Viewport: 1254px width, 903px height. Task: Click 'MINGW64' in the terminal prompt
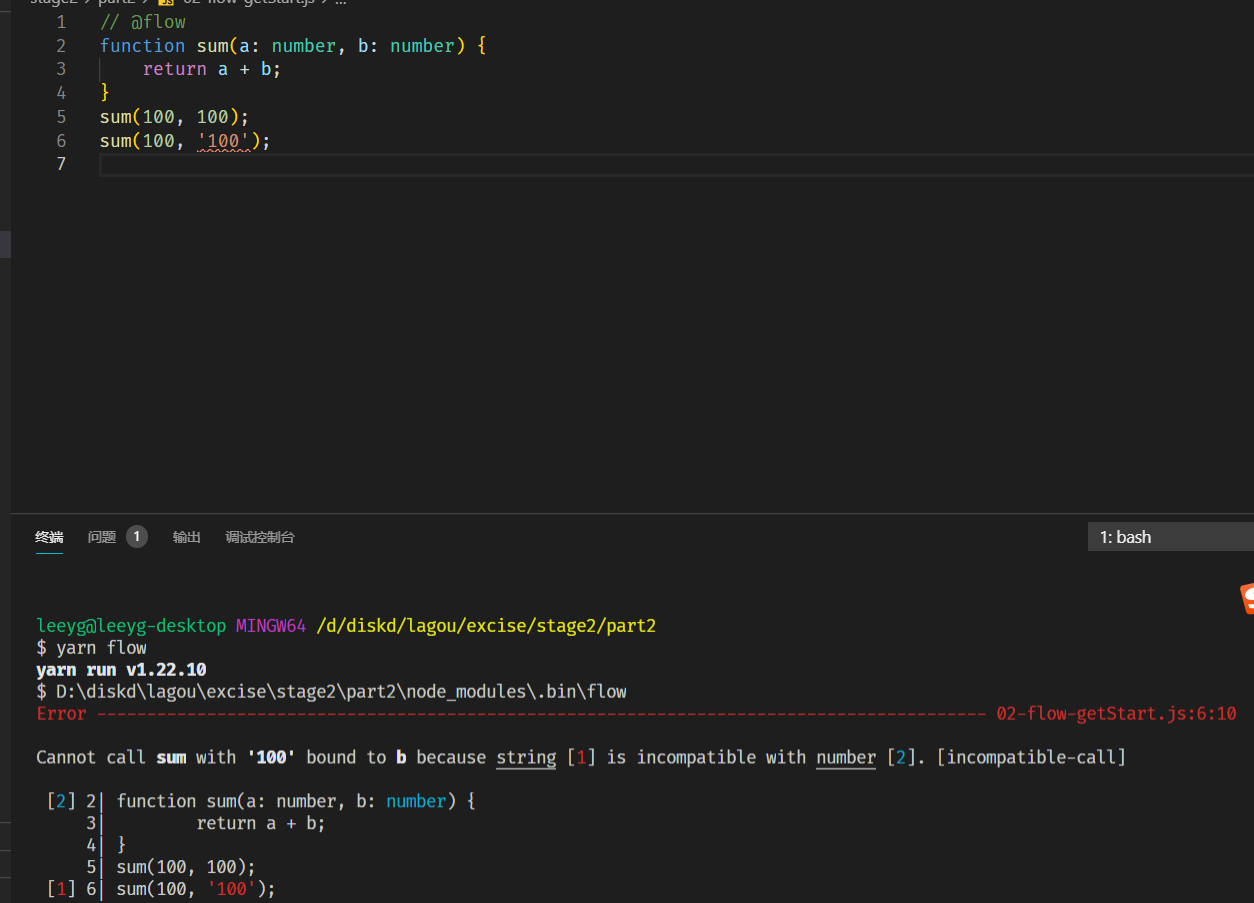coord(271,626)
